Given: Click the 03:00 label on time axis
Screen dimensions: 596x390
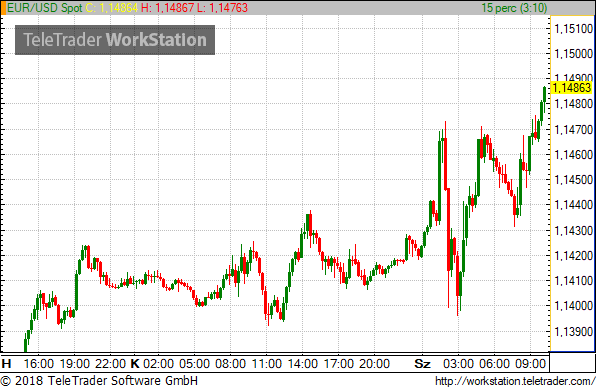Looking at the screenshot, I should [x=458, y=364].
